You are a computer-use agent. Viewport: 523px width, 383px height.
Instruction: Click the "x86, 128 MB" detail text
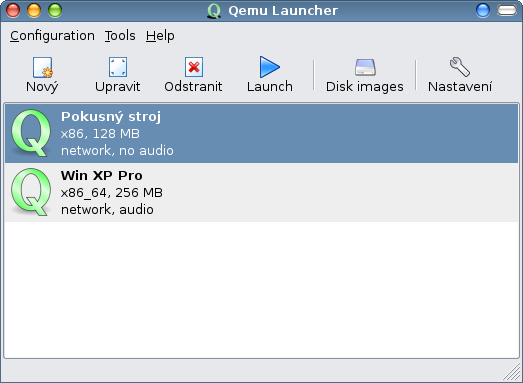100,134
